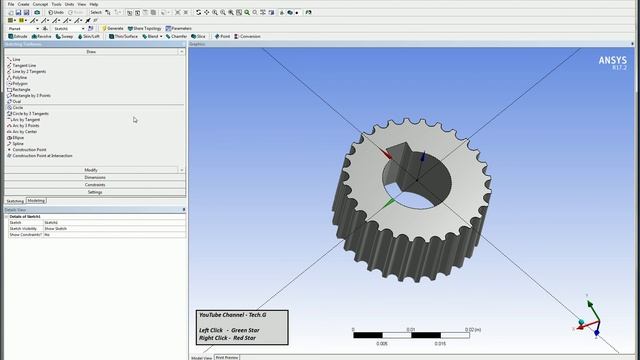Viewport: 640px width, 360px height.
Task: Expand the Modify toolbox
Action: click(x=91, y=170)
